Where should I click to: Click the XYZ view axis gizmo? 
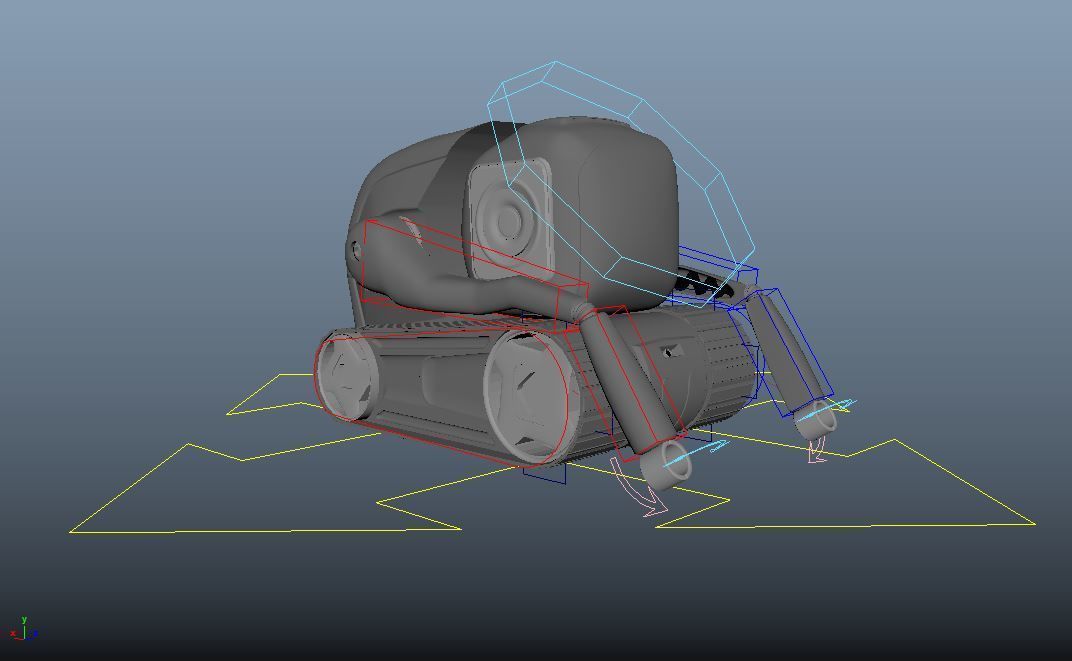coord(23,629)
